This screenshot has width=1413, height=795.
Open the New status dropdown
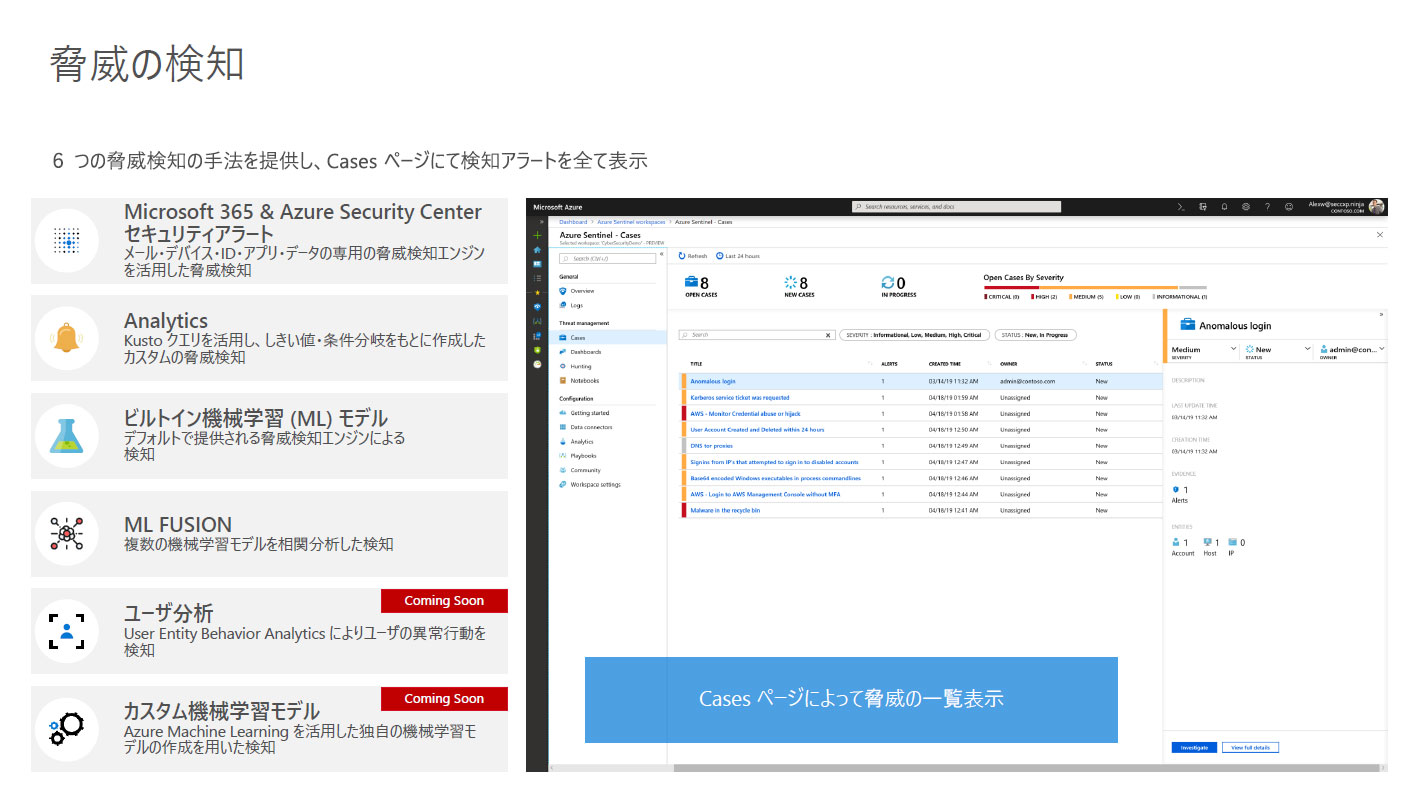click(1276, 350)
